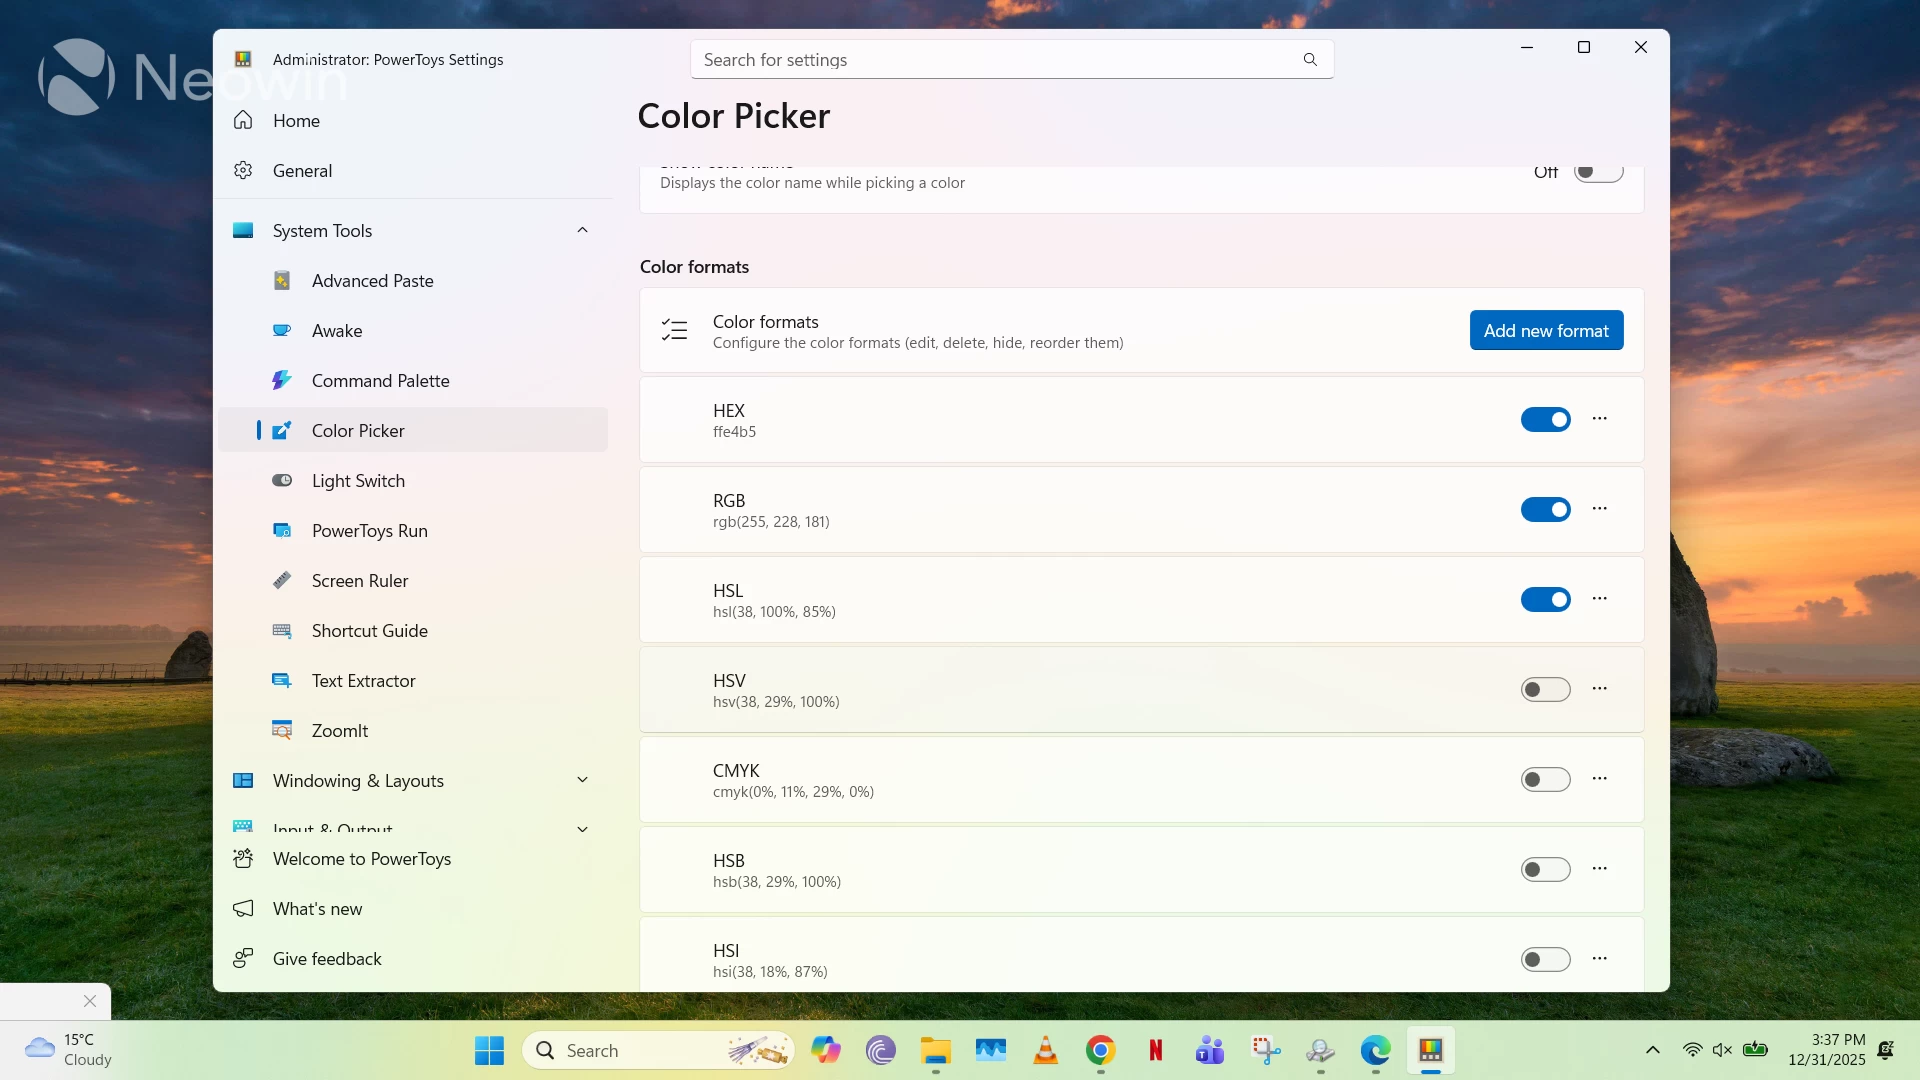This screenshot has height=1080, width=1920.
Task: Click the Search for settings field
Action: 1011,60
